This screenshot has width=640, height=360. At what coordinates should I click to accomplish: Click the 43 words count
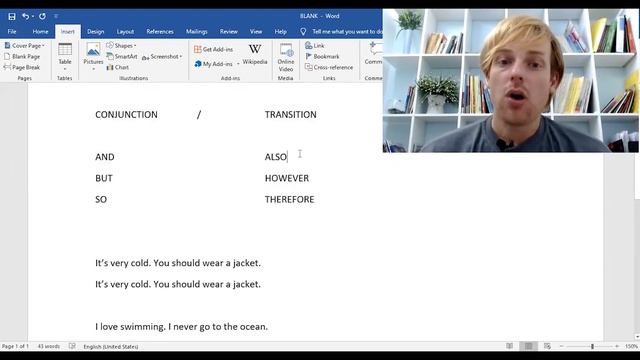tap(49, 347)
